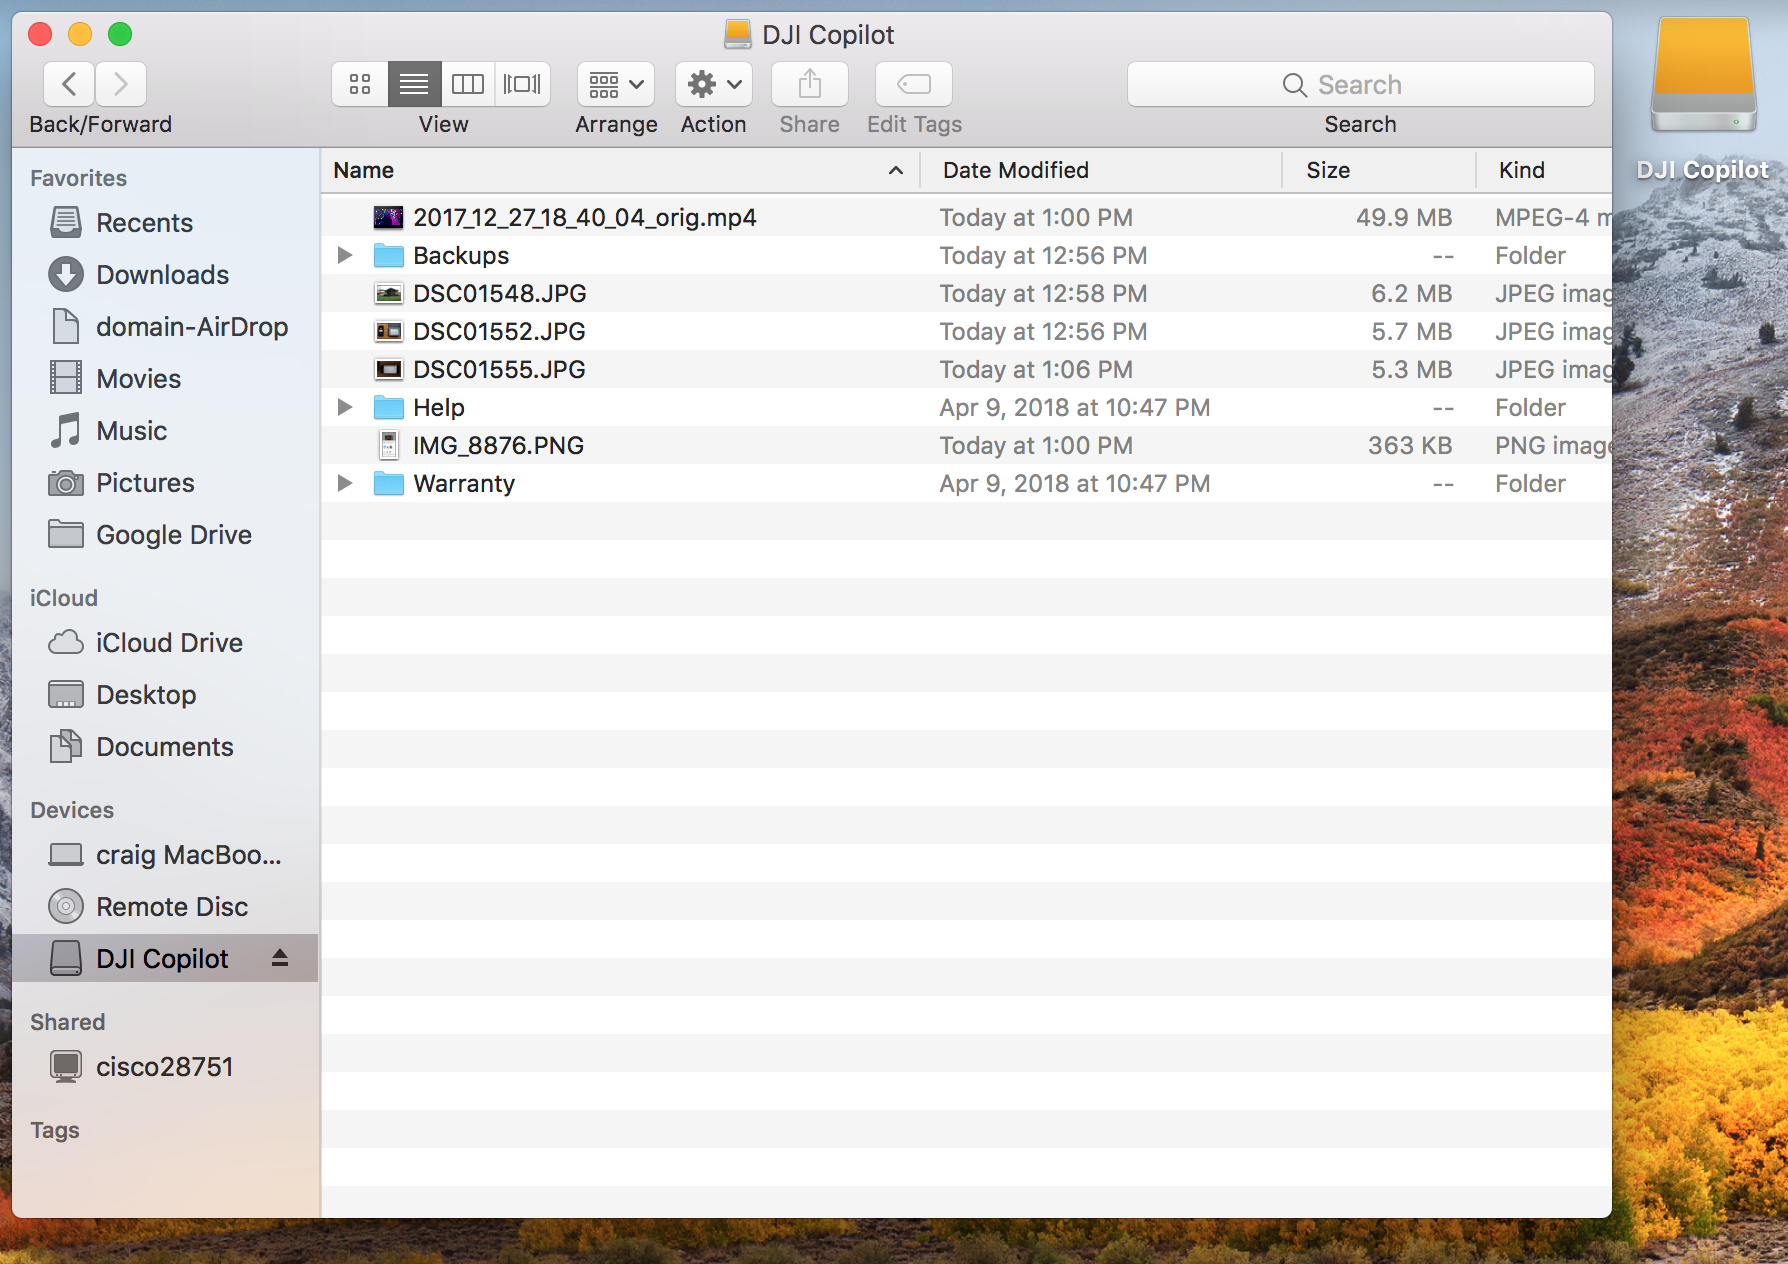Image resolution: width=1788 pixels, height=1264 pixels.
Task: Minimize the window with the yellow button
Action: 80,34
